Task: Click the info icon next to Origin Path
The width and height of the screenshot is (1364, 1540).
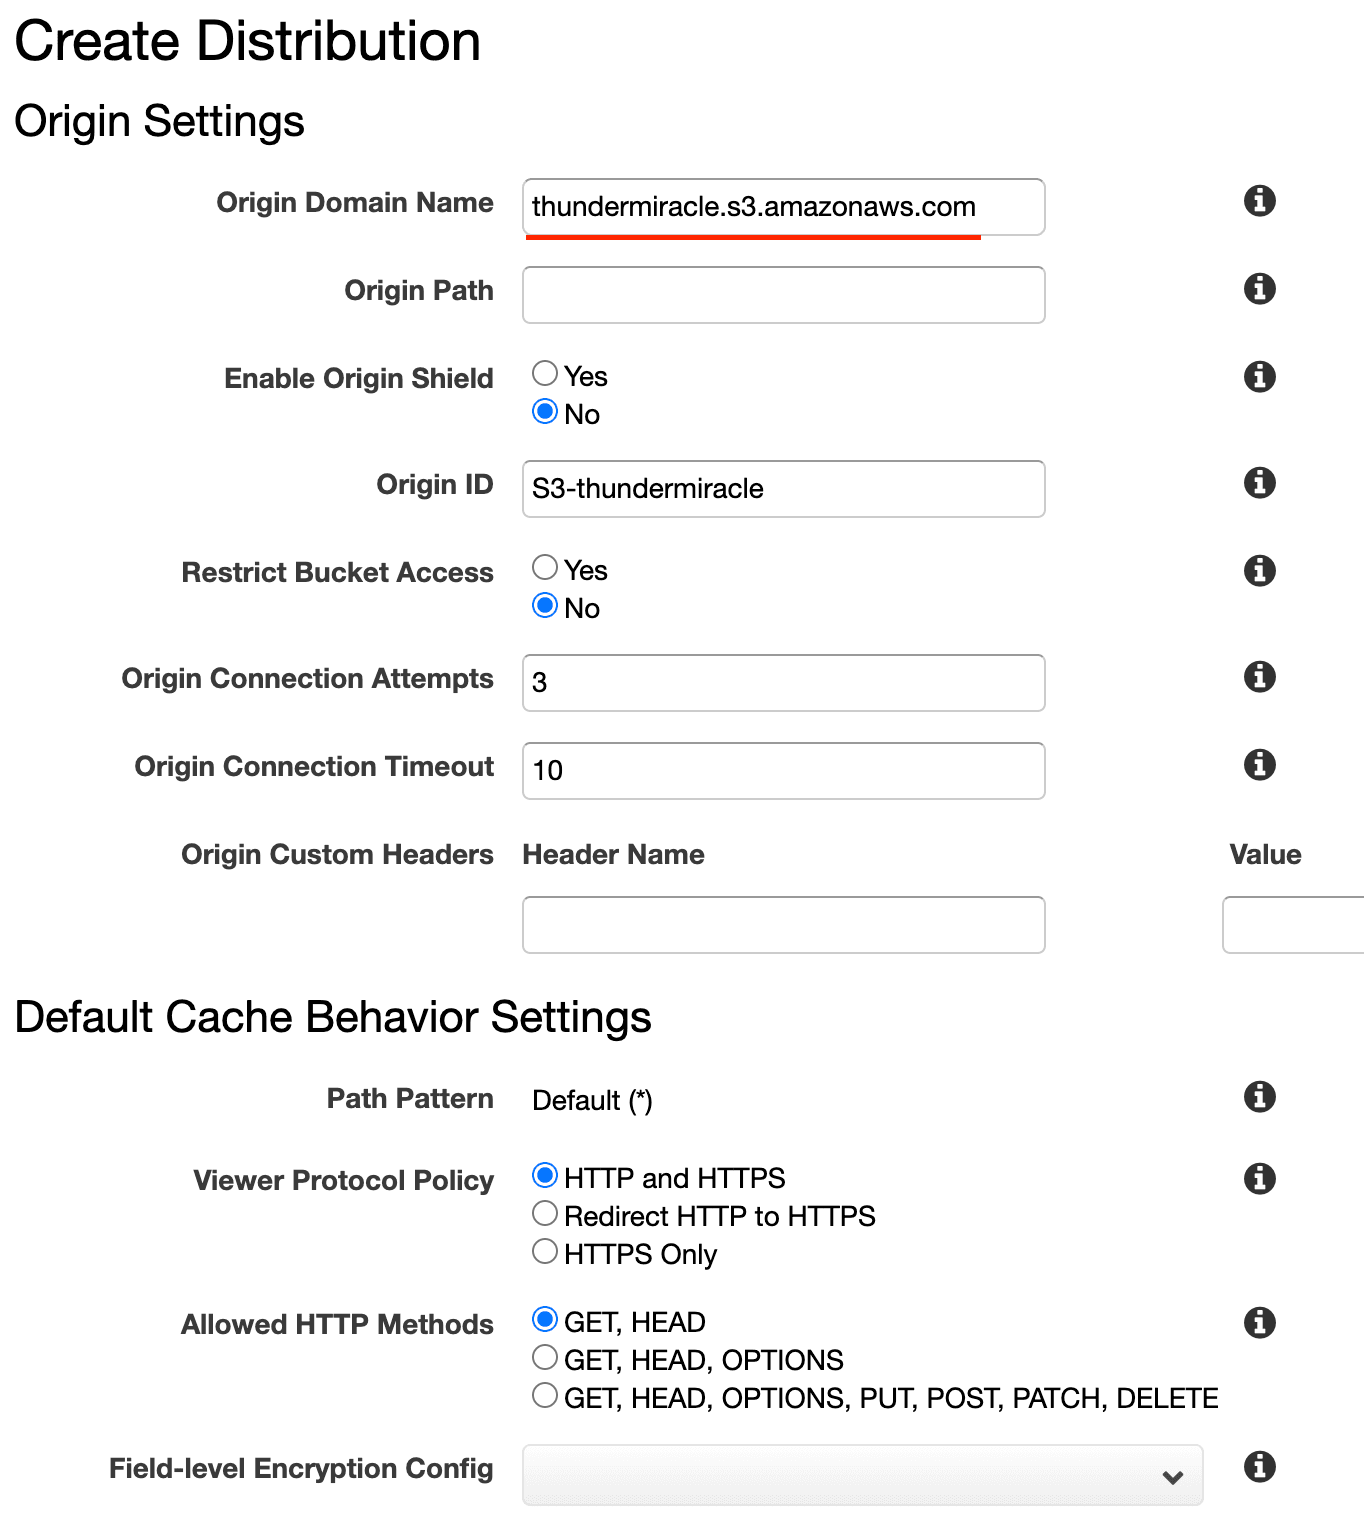Action: (1259, 288)
